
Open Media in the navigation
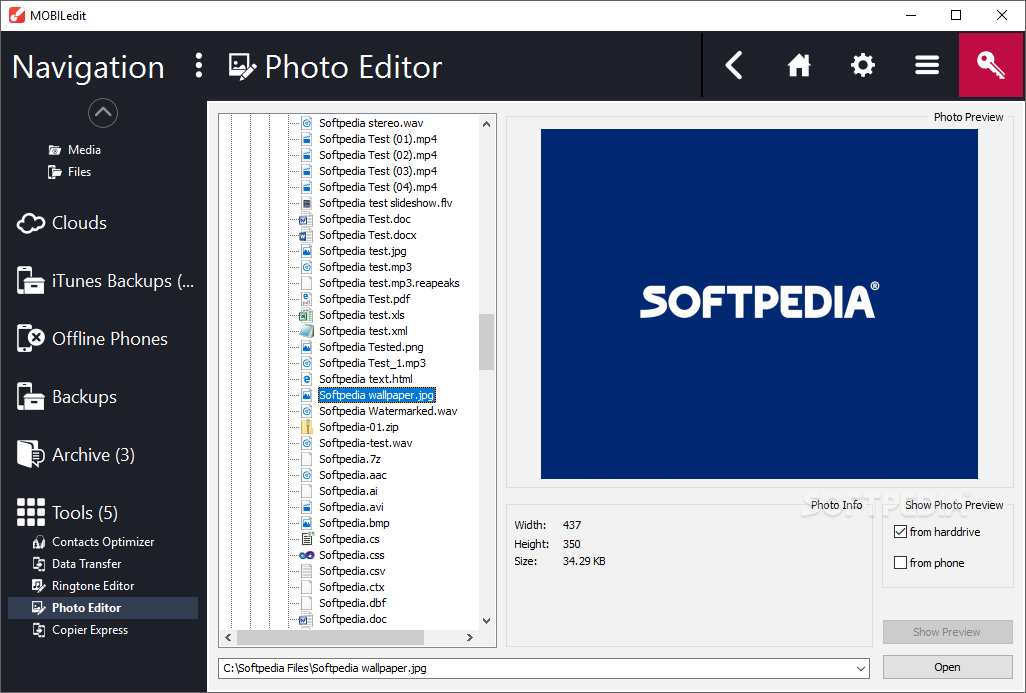click(x=84, y=150)
